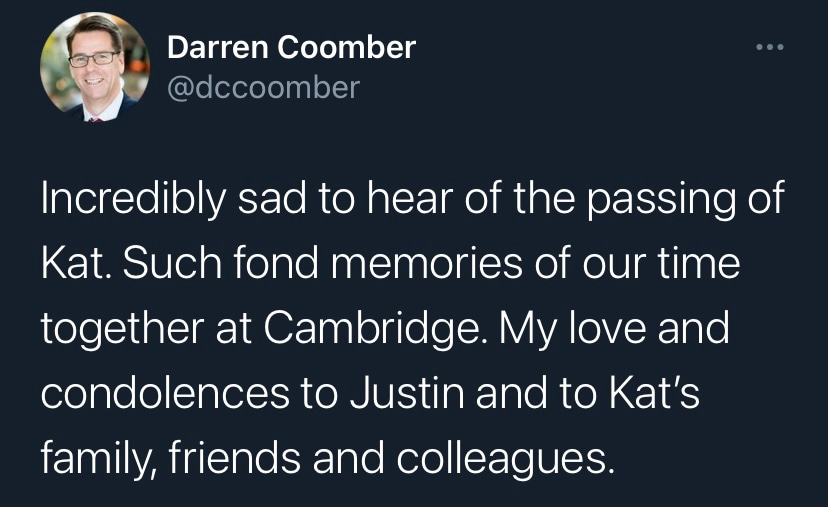The height and width of the screenshot is (507, 828).
Task: Tap Darren Coomber's profile photo
Action: click(x=94, y=68)
